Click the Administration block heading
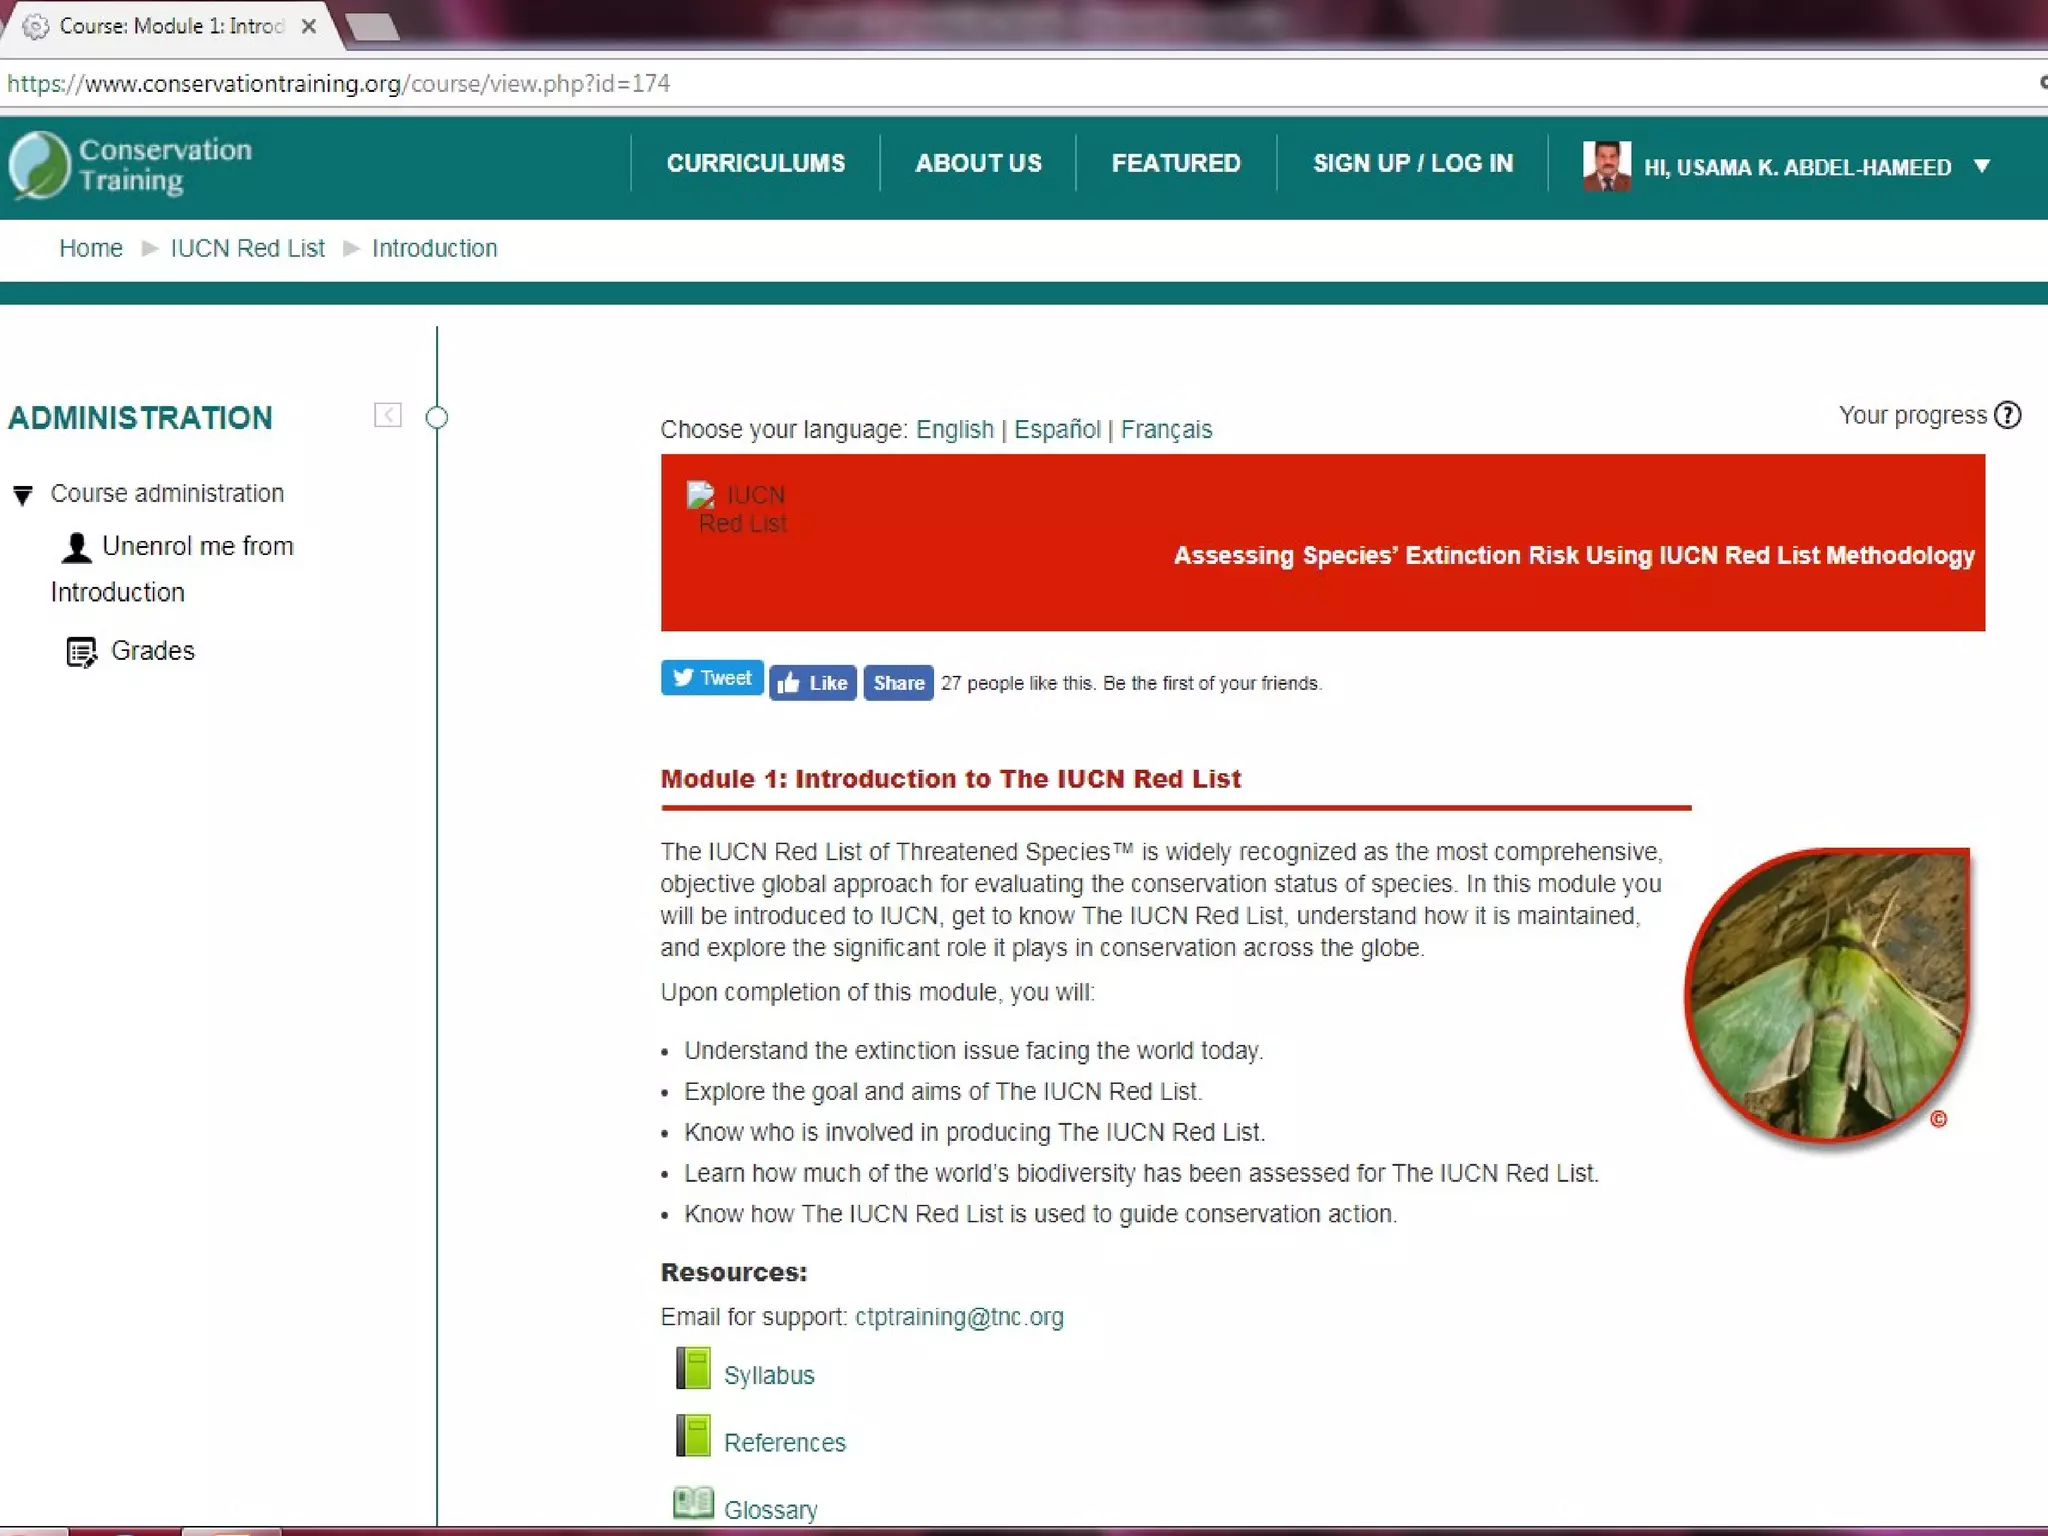The image size is (2048, 1536). pyautogui.click(x=140, y=418)
